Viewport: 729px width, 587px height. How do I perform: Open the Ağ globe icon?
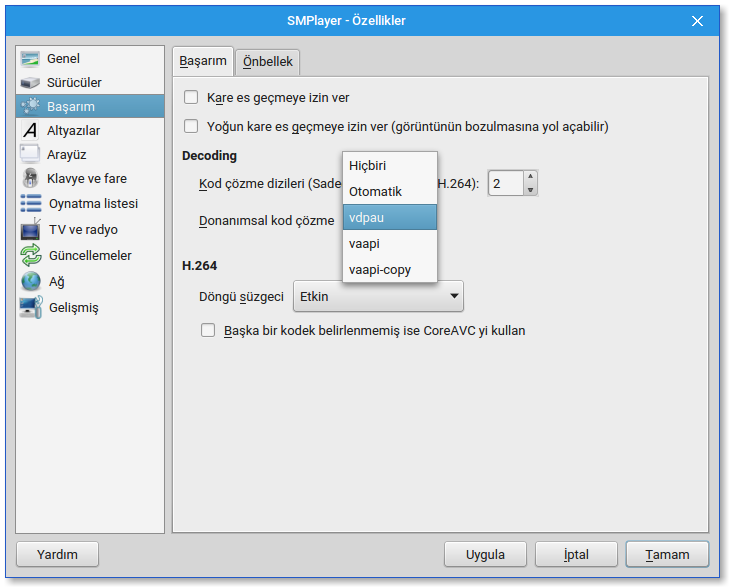click(x=31, y=281)
